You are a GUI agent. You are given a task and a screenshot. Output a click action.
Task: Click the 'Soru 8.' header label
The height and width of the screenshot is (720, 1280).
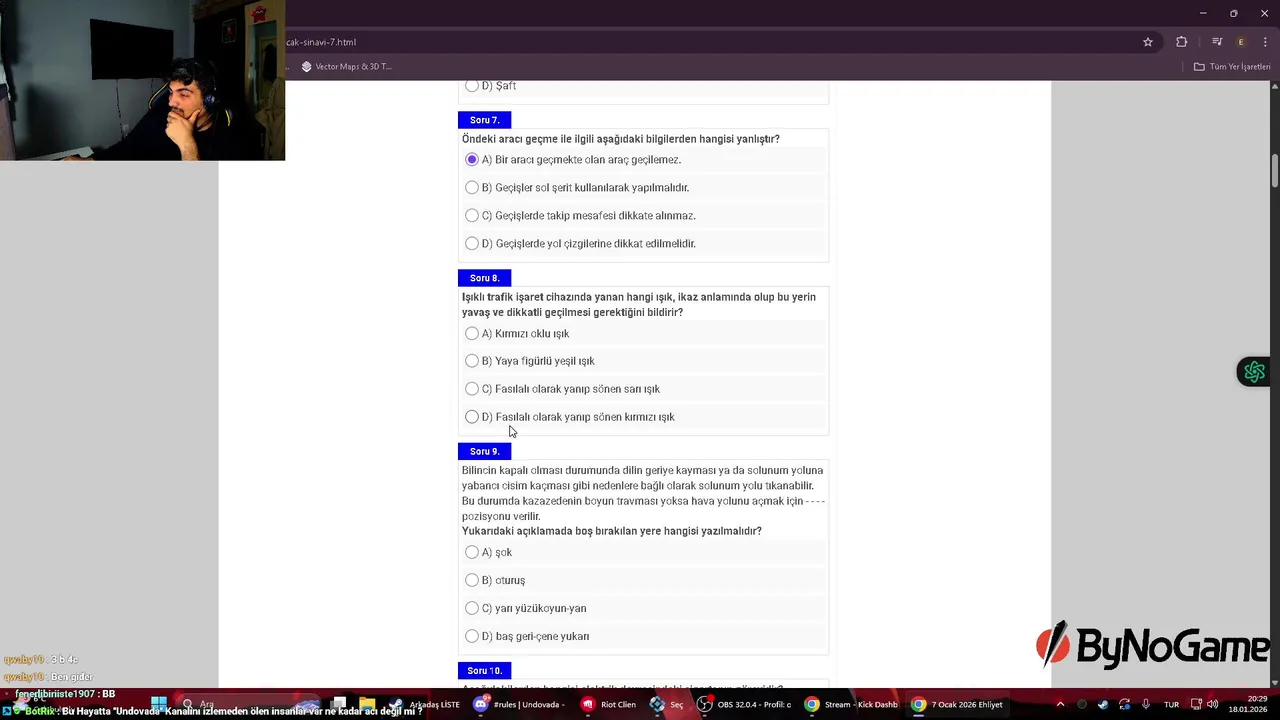pos(484,278)
